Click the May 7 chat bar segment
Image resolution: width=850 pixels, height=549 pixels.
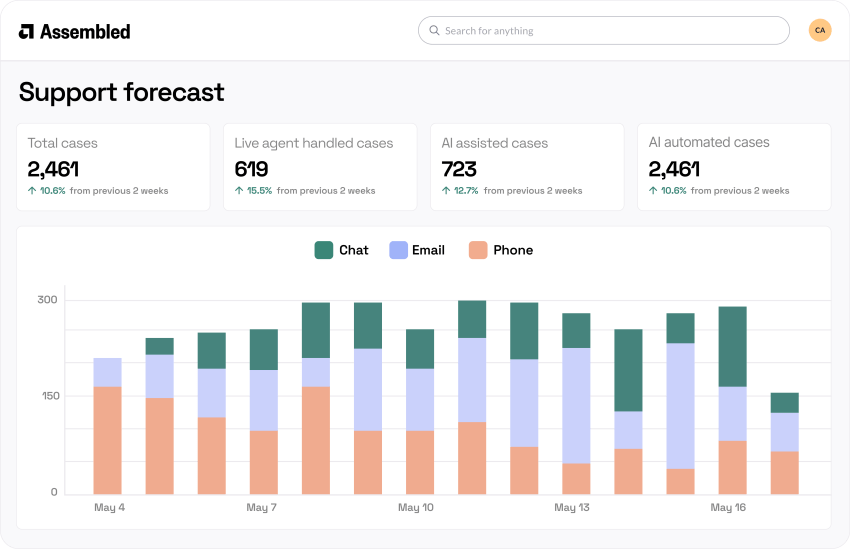[x=263, y=350]
